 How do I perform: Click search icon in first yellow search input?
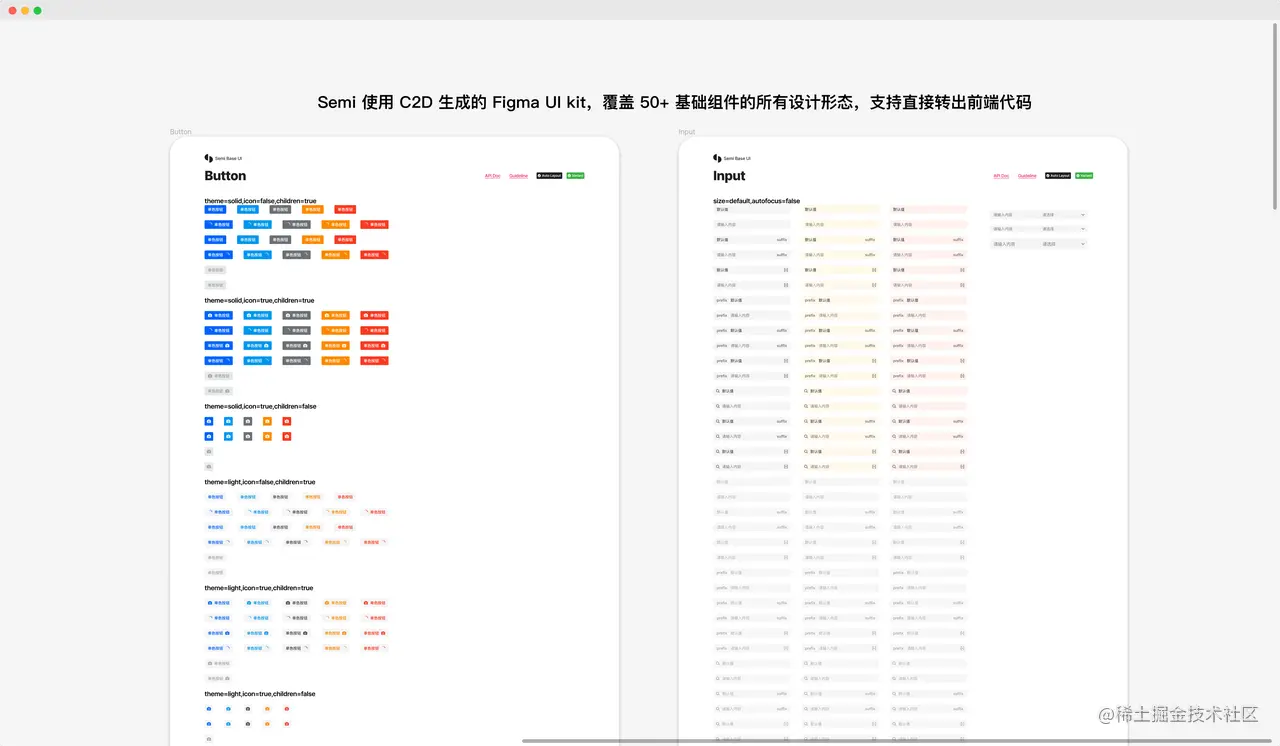[807, 391]
